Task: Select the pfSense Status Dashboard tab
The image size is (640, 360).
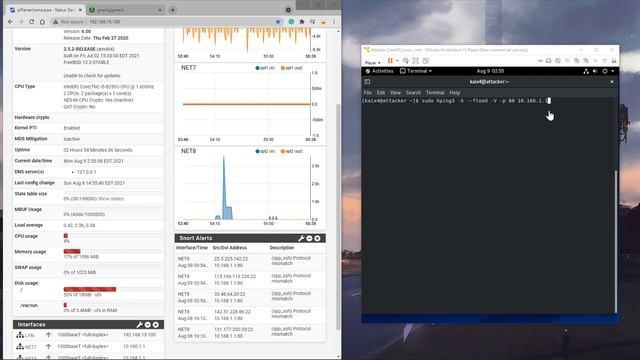Action: coord(45,10)
